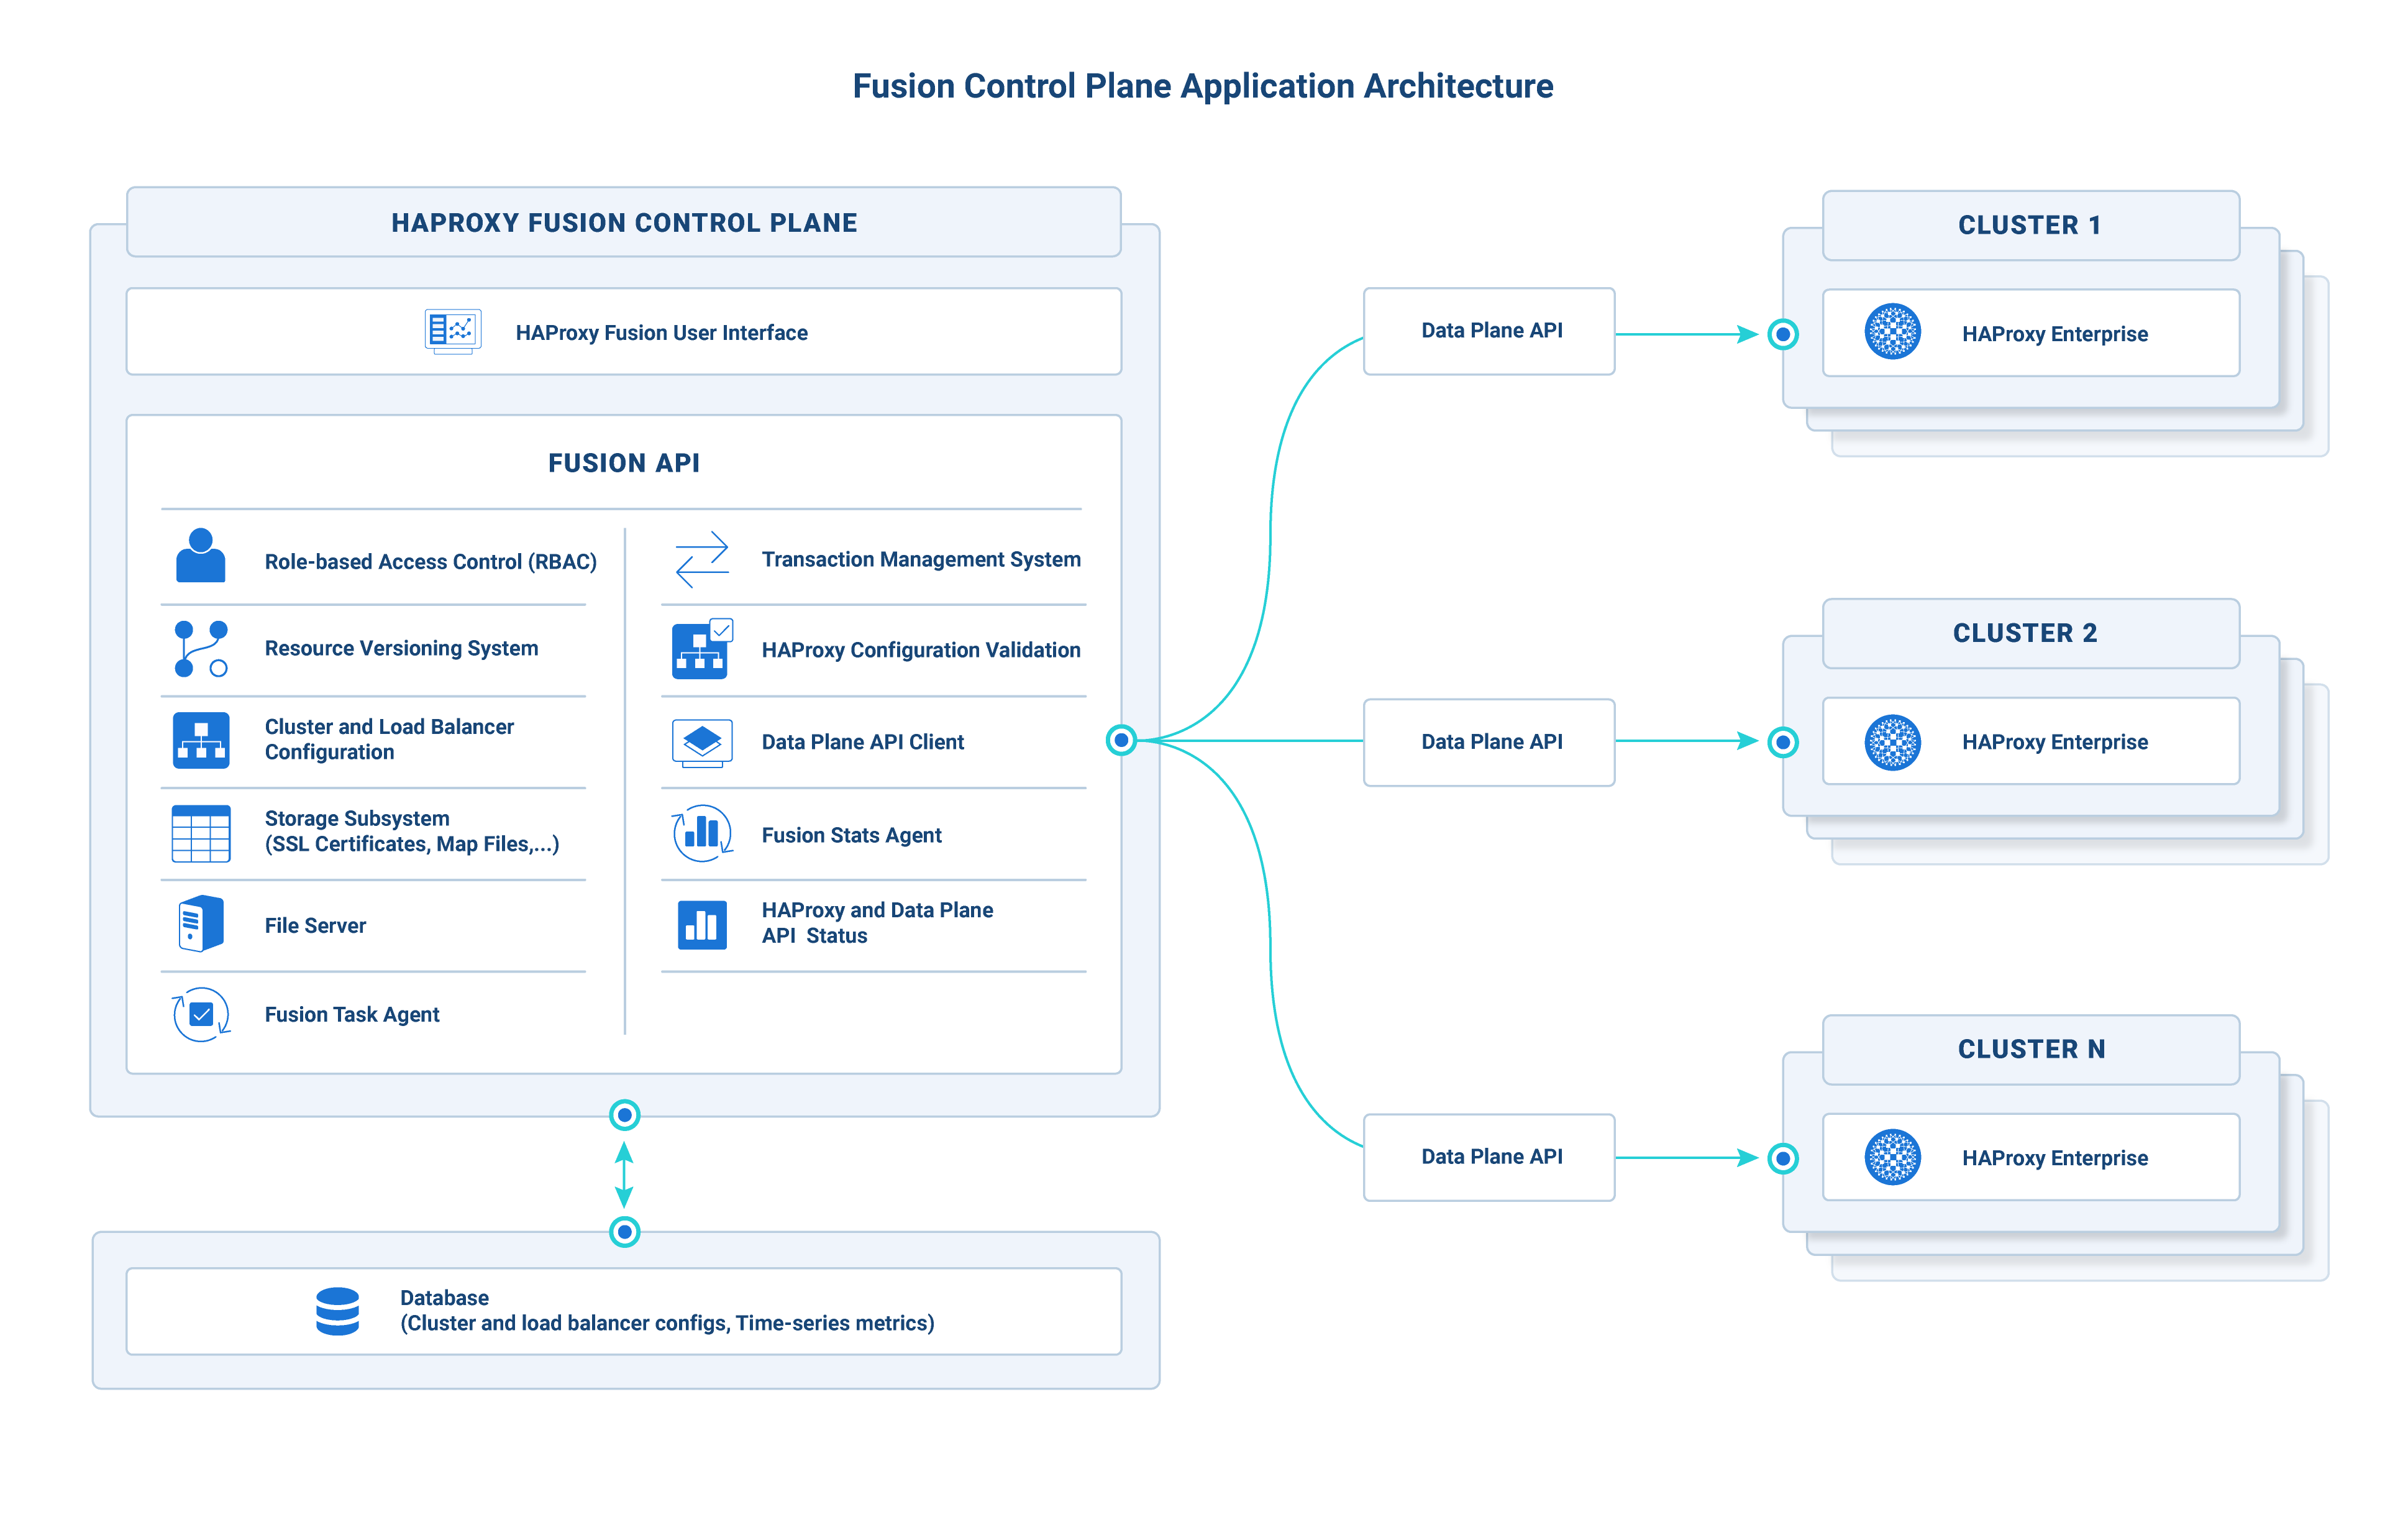Click the connector node at Cluster 1 entry
The width and height of the screenshot is (2408, 1535).
[x=1783, y=334]
